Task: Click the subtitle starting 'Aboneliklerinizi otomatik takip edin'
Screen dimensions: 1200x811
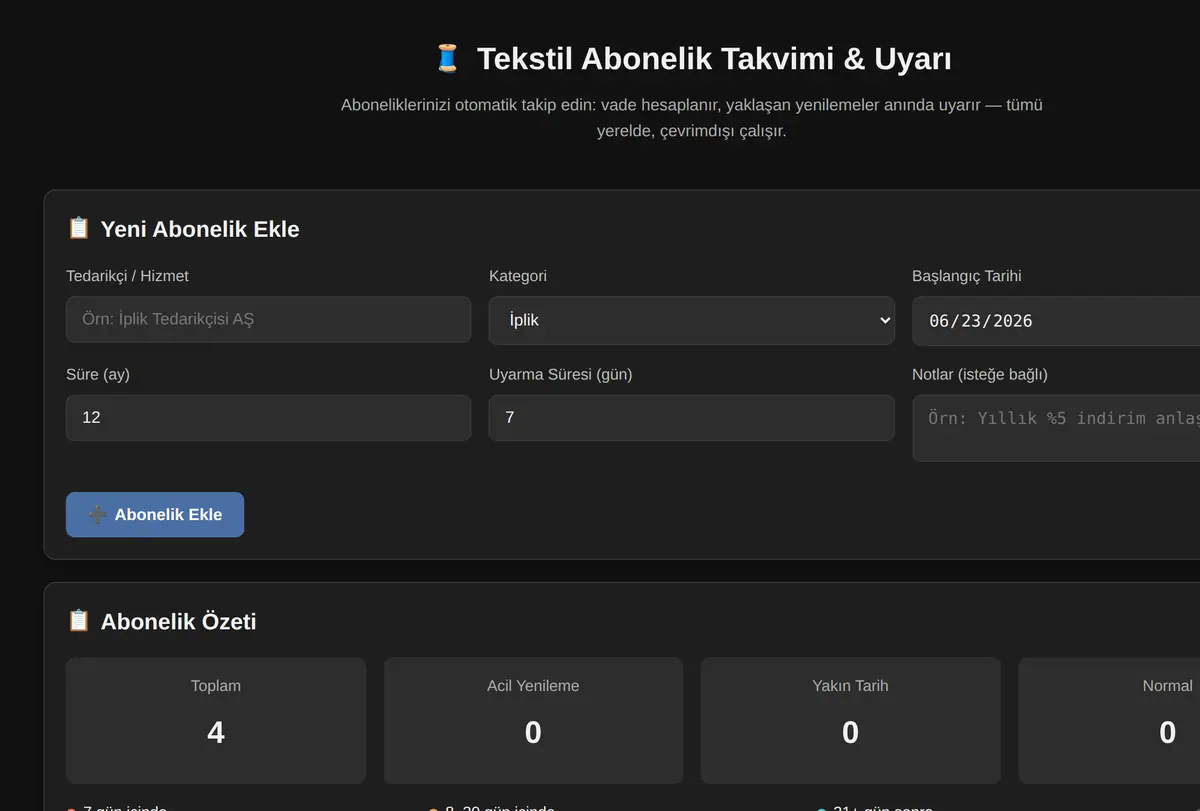Action: [x=692, y=118]
